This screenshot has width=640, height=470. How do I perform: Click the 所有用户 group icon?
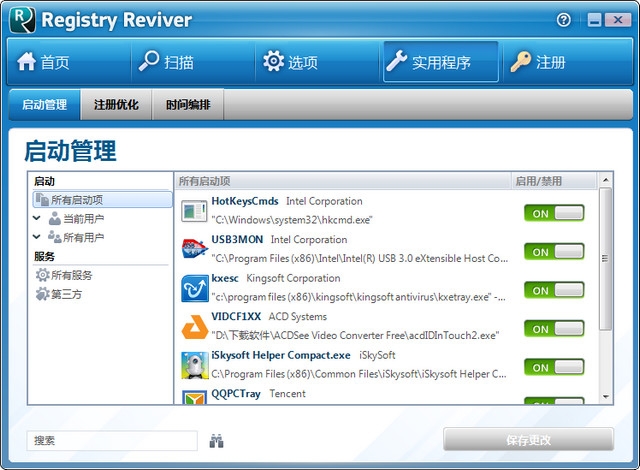point(54,237)
